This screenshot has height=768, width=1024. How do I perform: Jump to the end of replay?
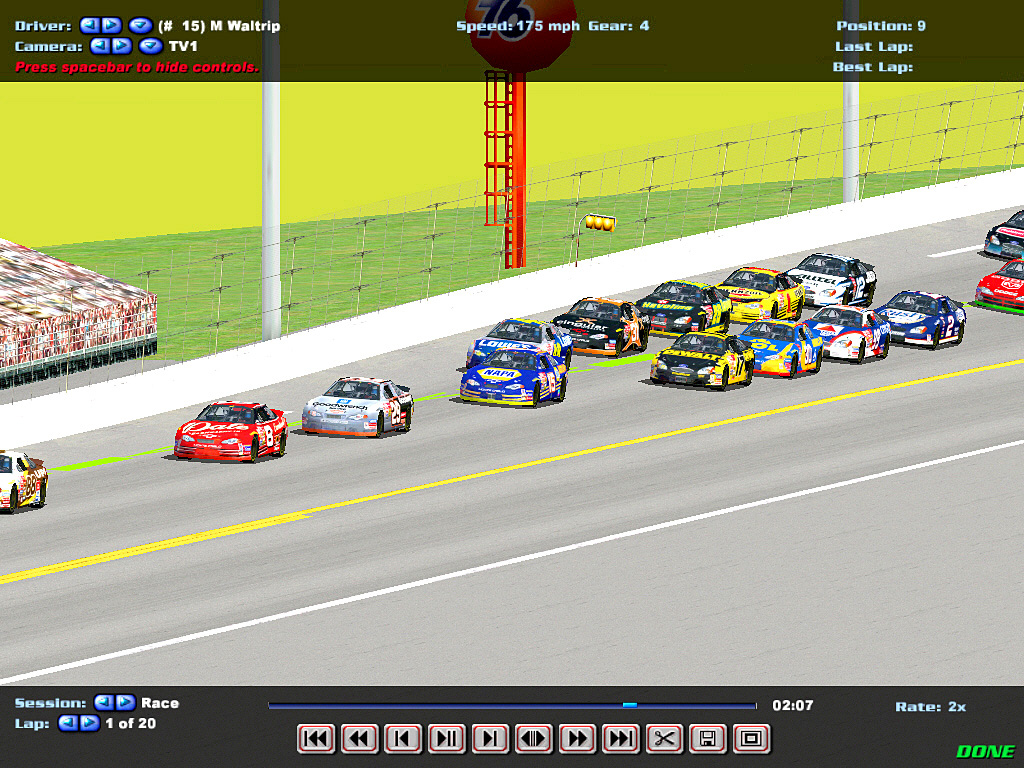620,739
